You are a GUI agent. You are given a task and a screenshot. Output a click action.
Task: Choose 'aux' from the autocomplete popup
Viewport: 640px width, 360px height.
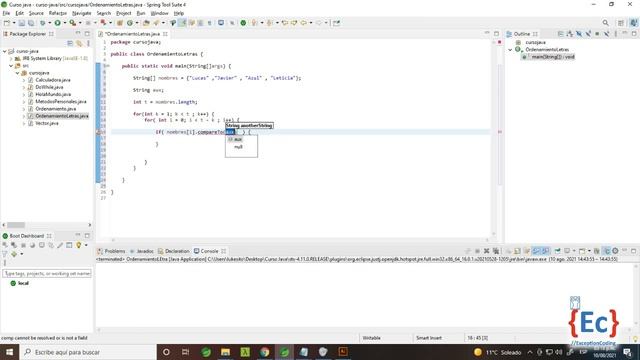pos(238,140)
